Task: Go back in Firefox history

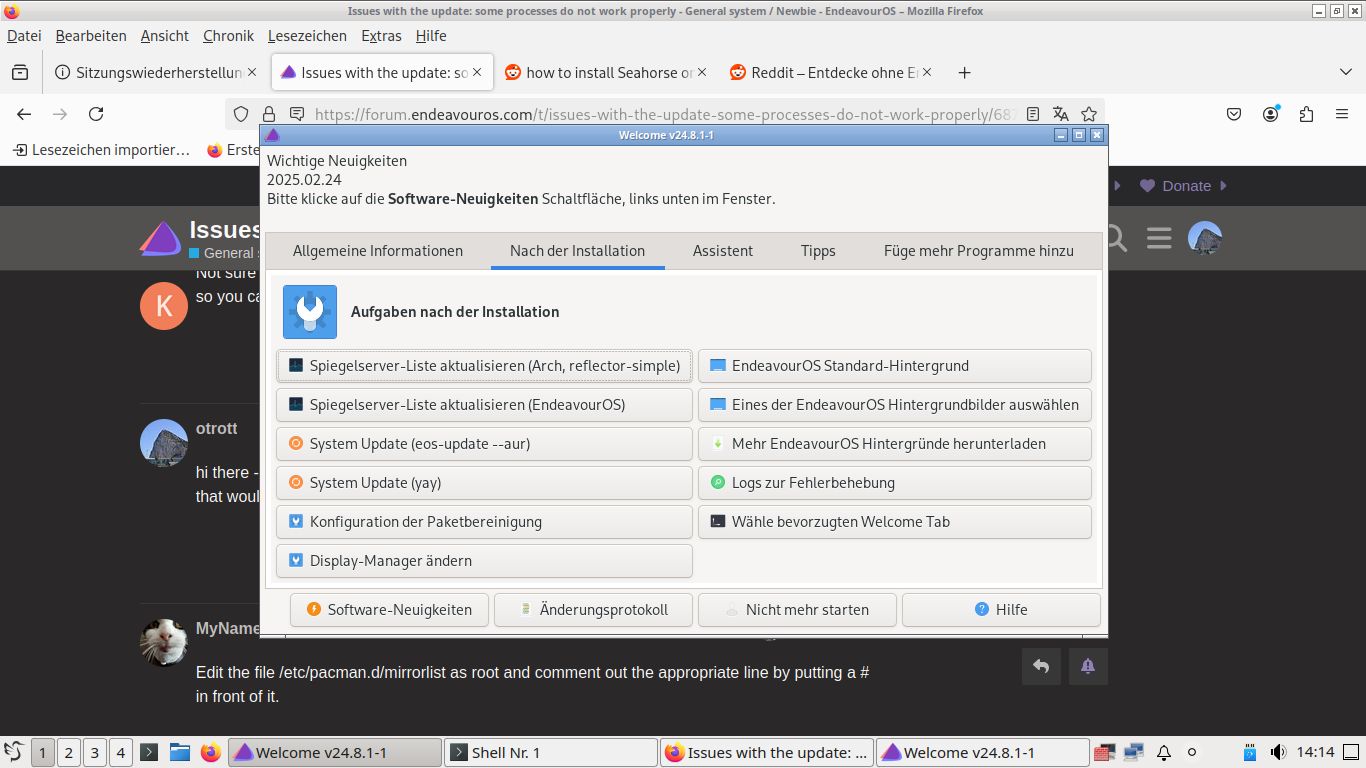Action: [x=24, y=114]
